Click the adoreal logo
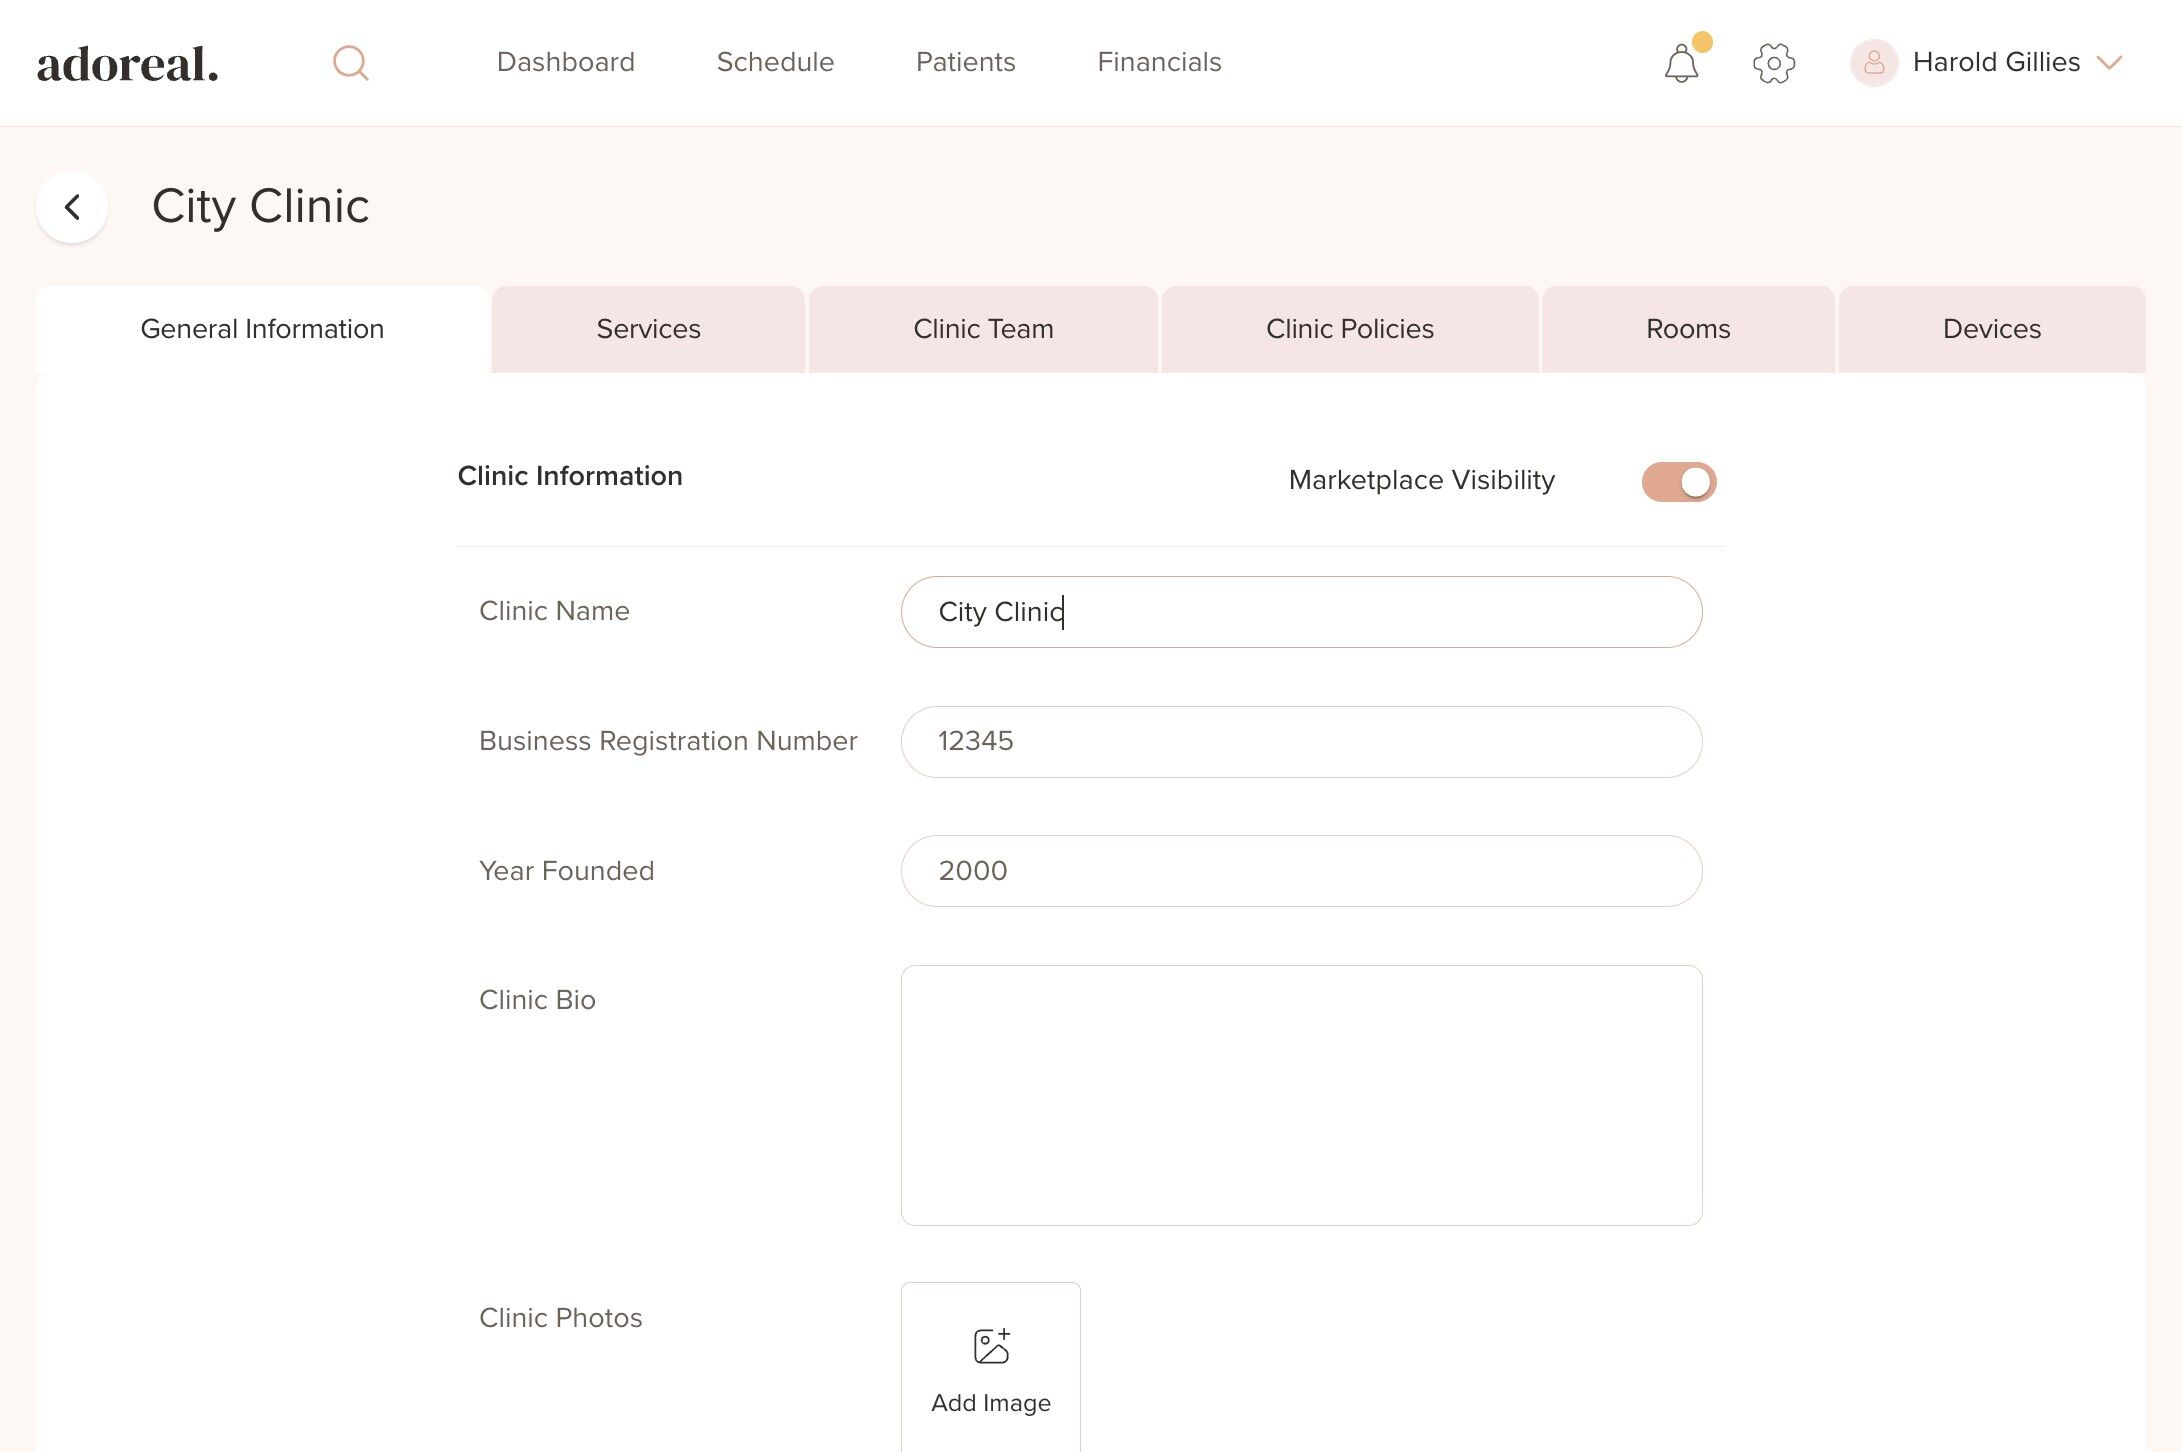 coord(127,64)
